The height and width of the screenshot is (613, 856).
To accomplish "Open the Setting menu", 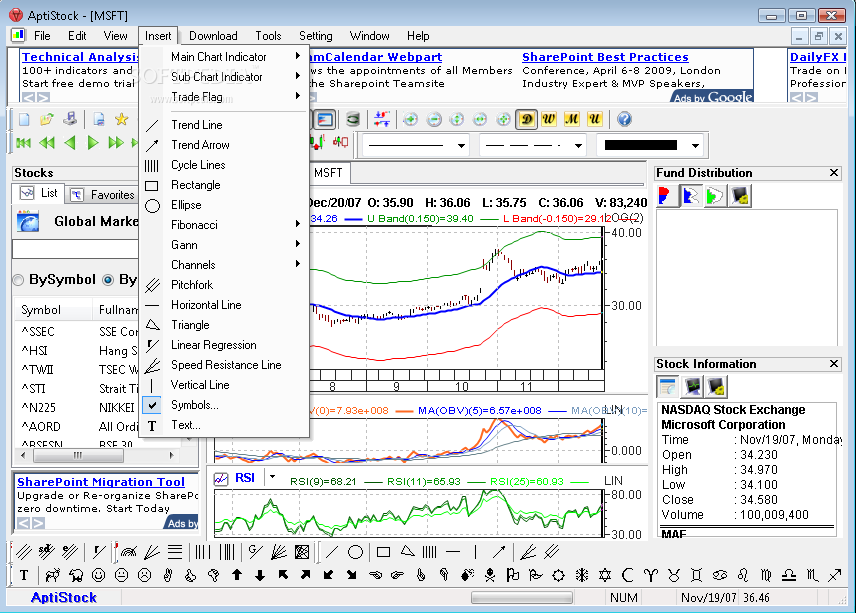I will click(316, 36).
